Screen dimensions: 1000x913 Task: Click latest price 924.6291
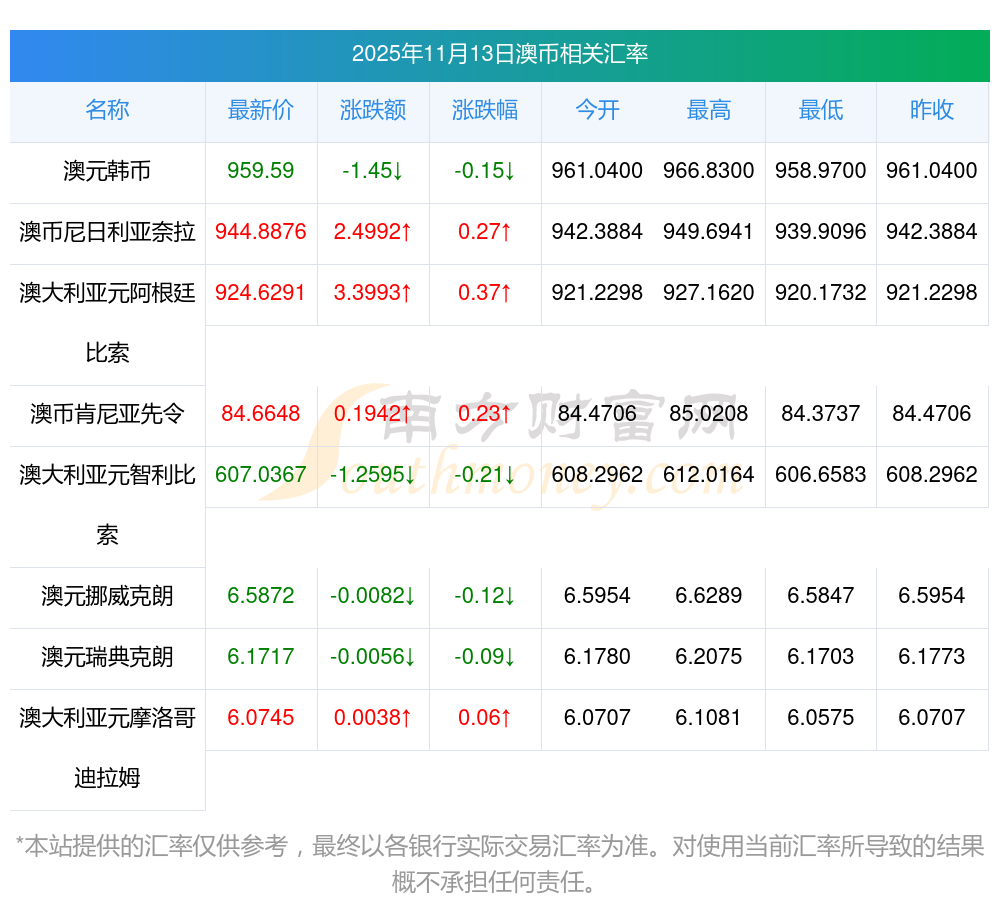tap(261, 293)
